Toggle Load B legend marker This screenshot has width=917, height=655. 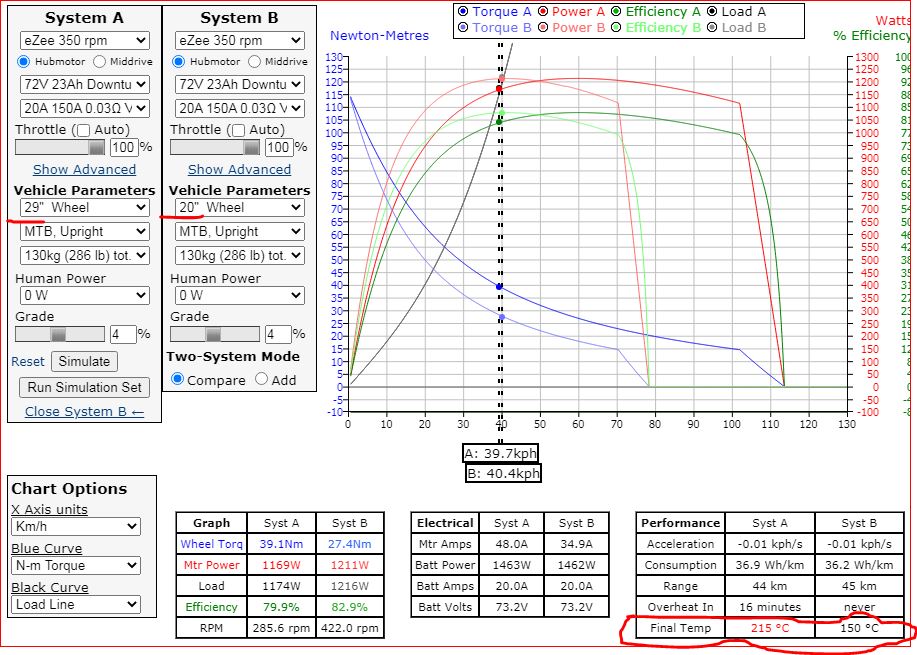click(711, 28)
